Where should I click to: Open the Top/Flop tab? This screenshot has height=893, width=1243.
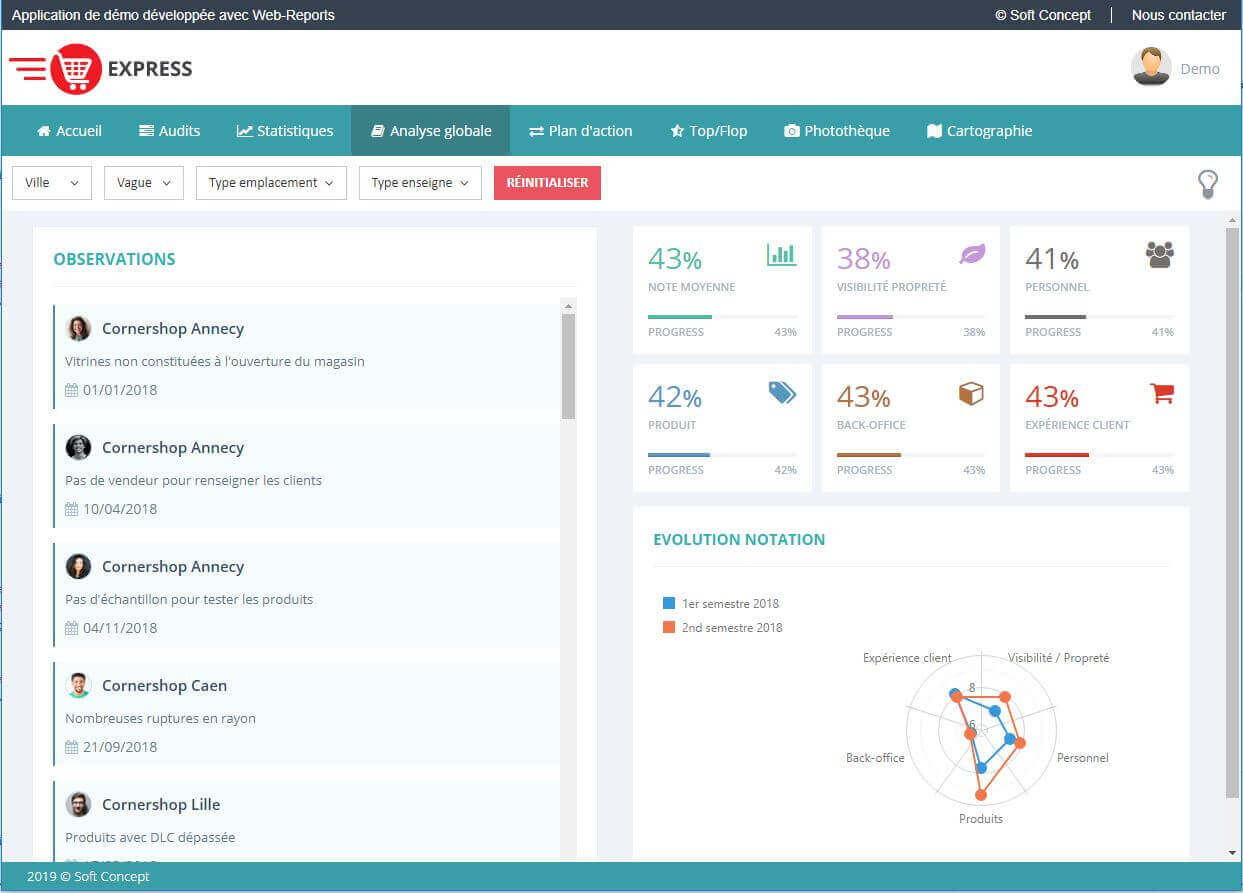[x=709, y=131]
